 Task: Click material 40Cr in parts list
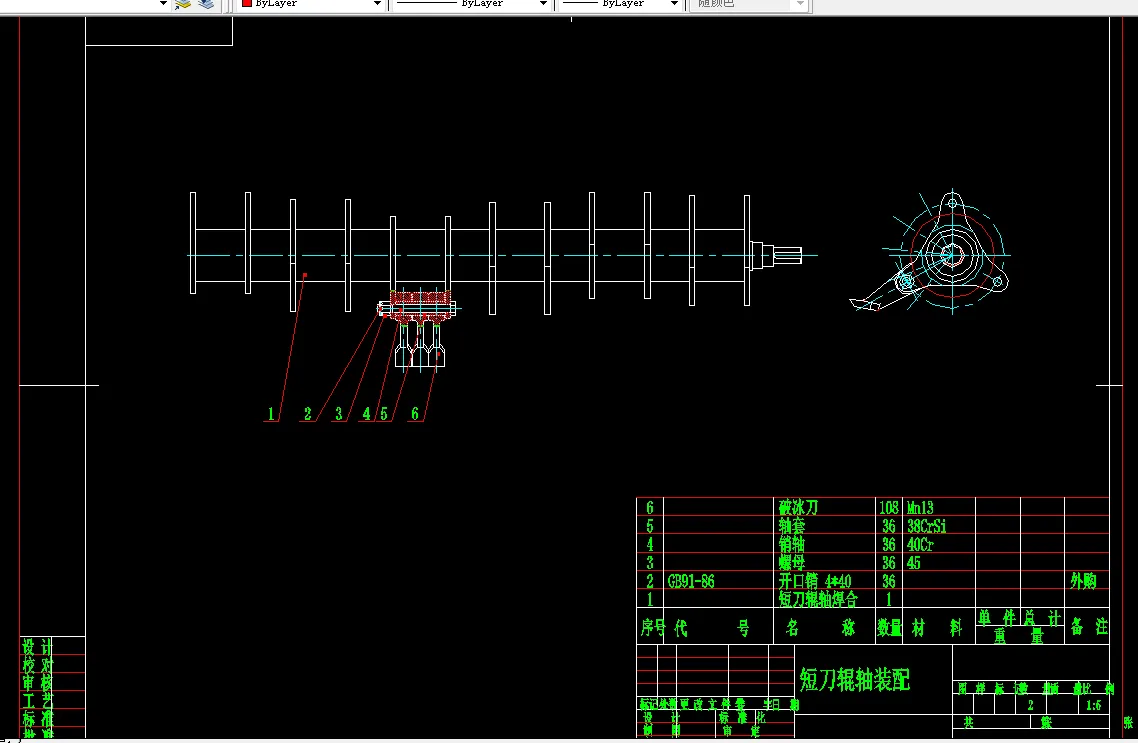[920, 543]
